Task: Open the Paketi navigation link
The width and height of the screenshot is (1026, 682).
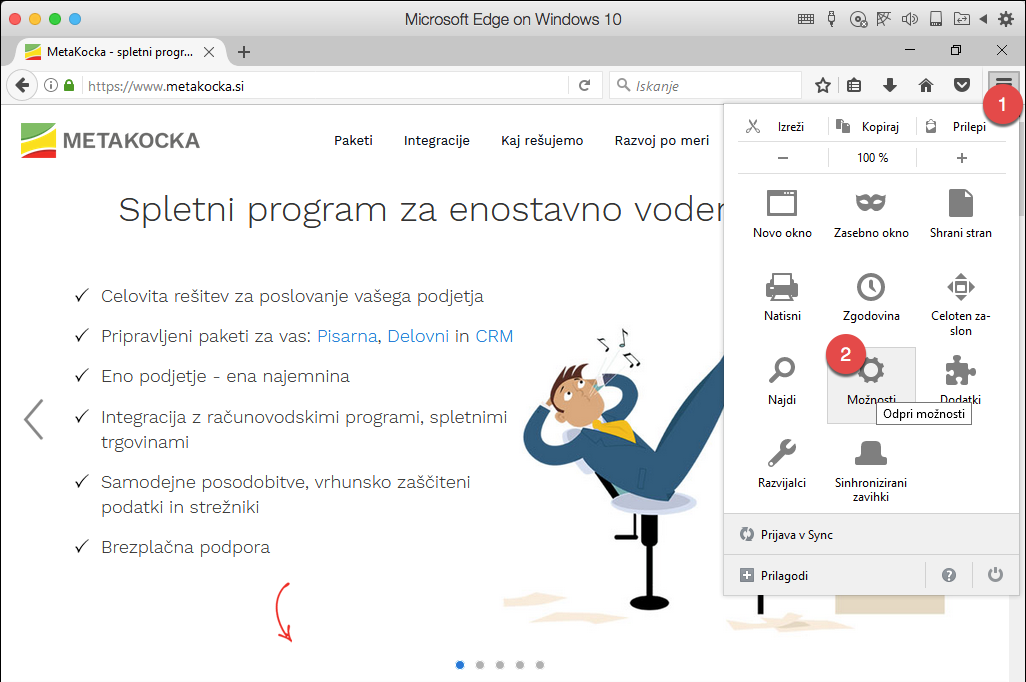Action: (353, 140)
